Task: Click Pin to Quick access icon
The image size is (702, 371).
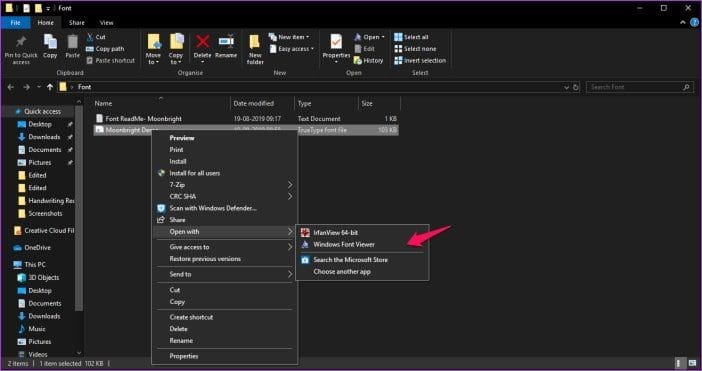Action: pos(21,43)
